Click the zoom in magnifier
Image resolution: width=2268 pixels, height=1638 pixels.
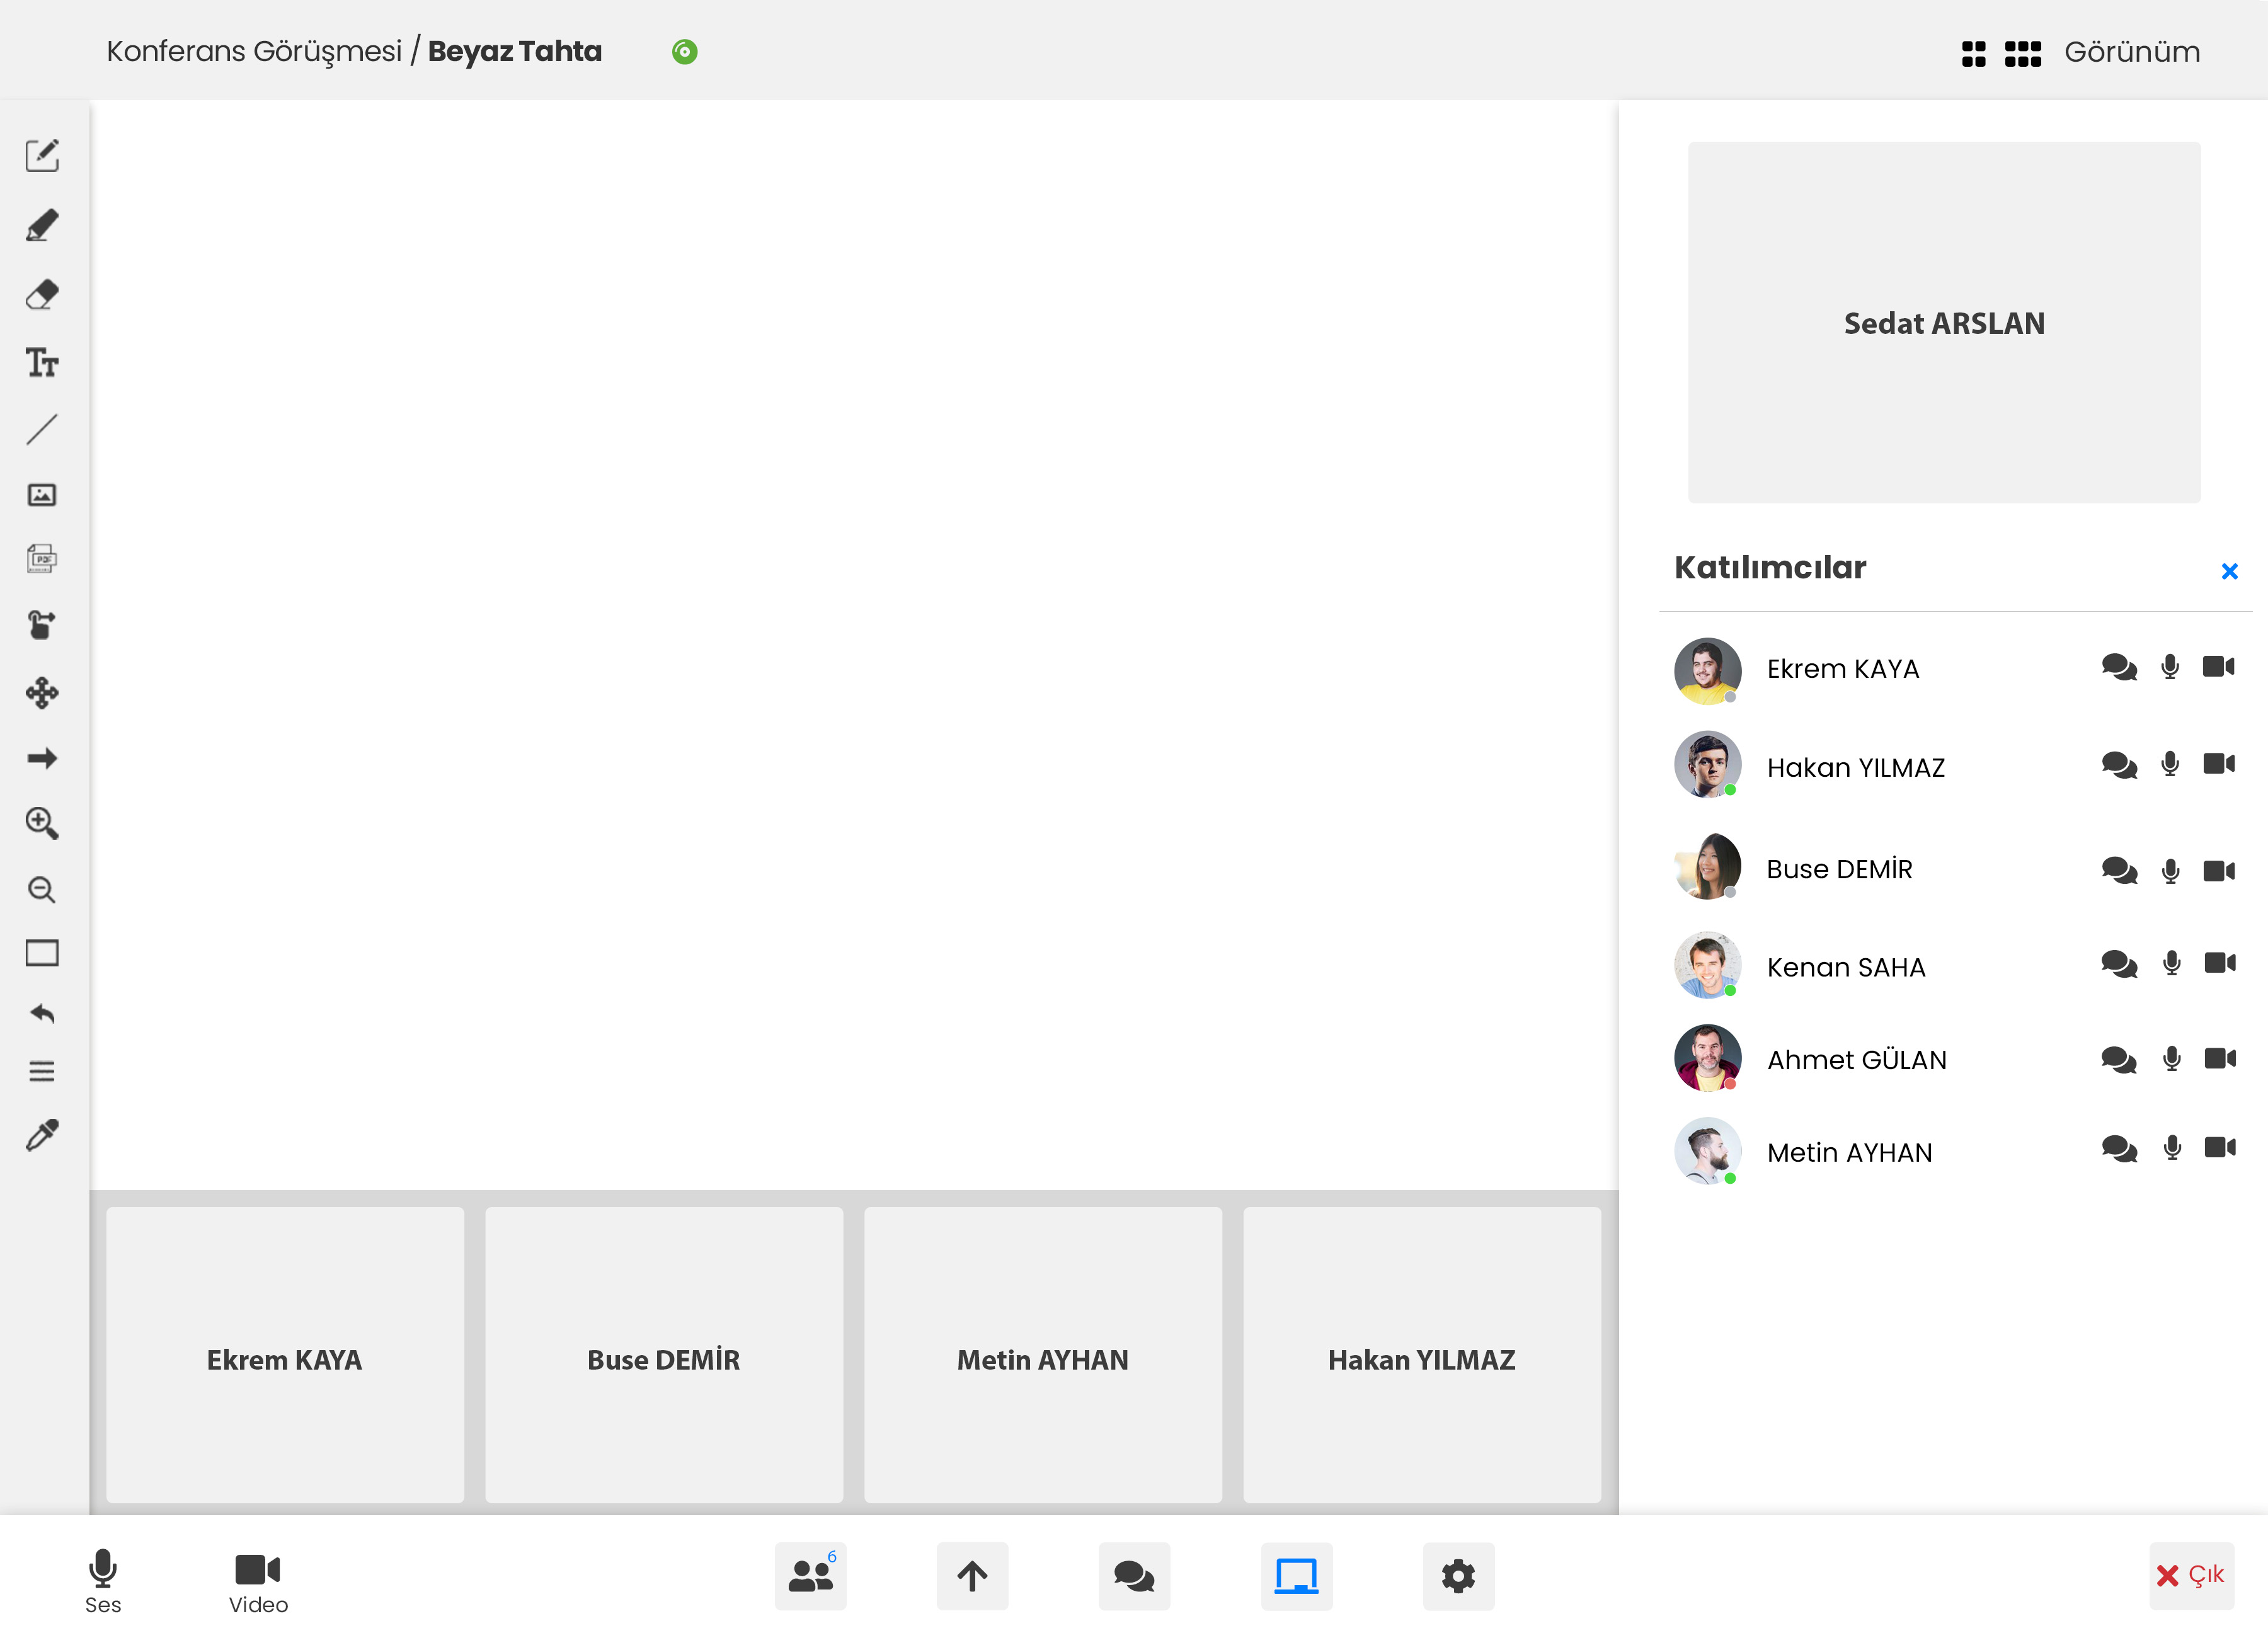(42, 823)
